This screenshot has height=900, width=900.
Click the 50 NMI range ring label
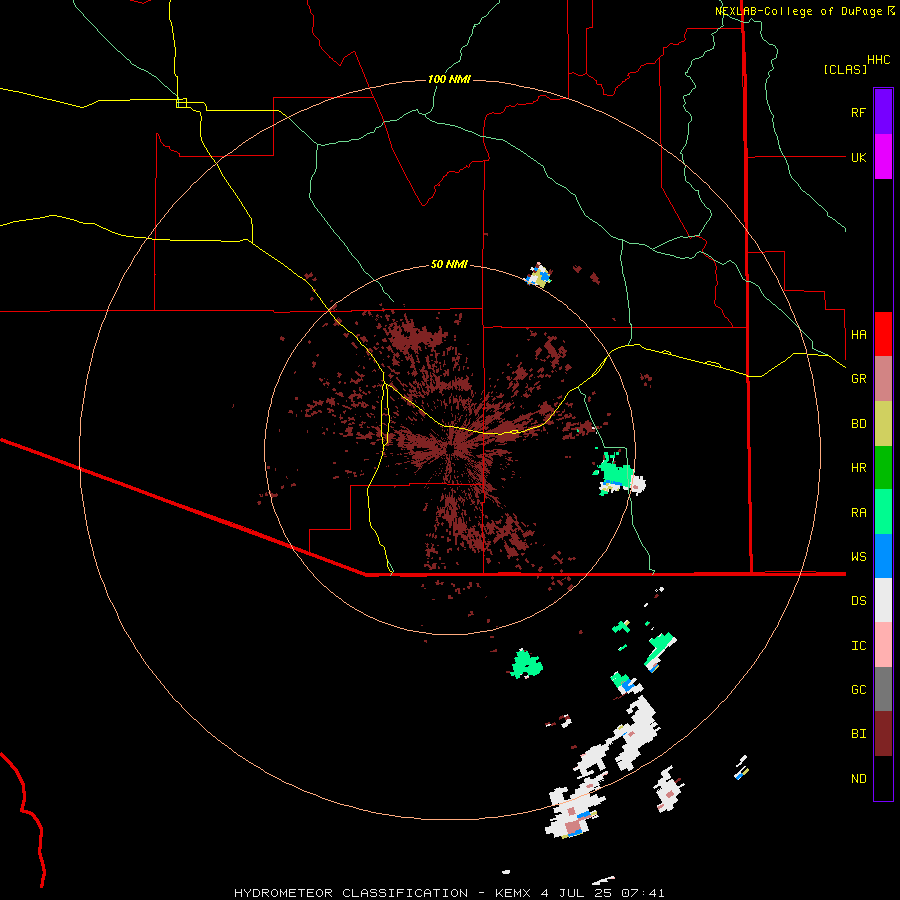(x=449, y=265)
